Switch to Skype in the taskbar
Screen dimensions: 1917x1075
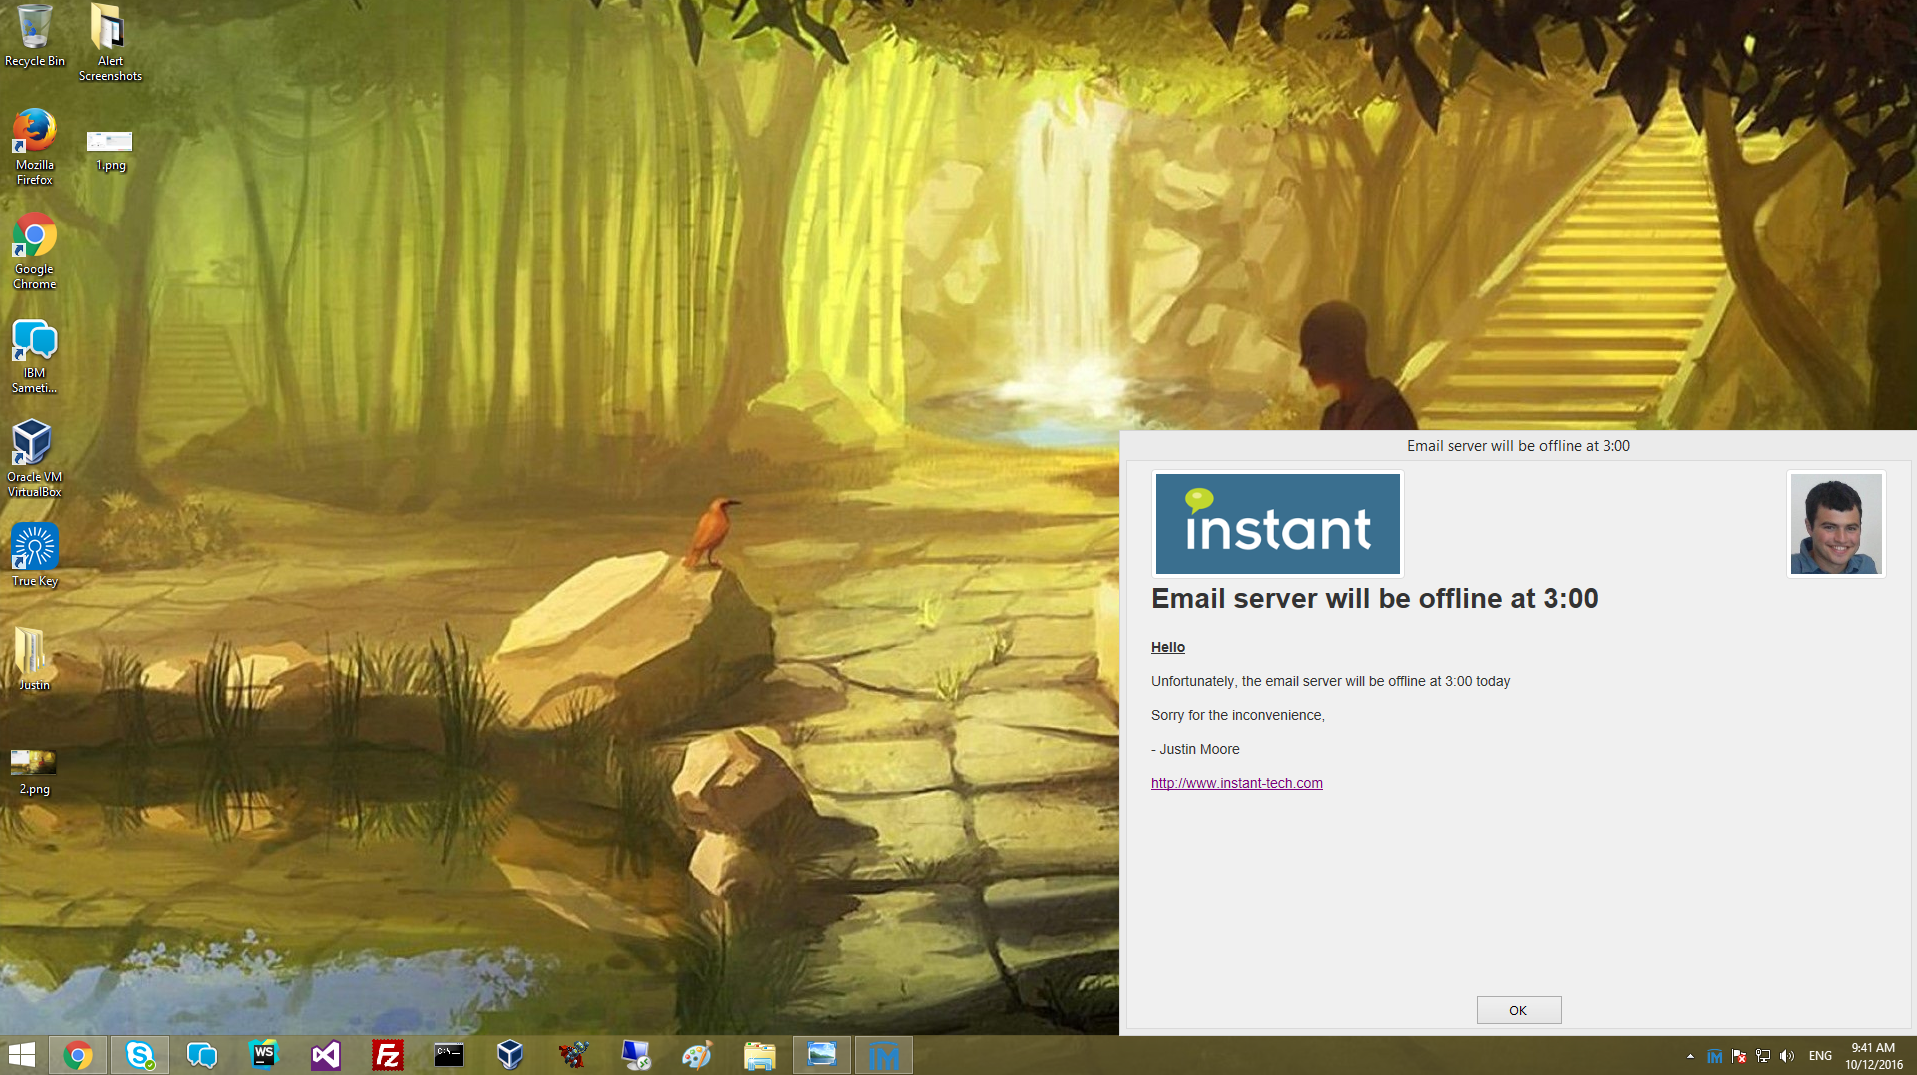pyautogui.click(x=140, y=1055)
